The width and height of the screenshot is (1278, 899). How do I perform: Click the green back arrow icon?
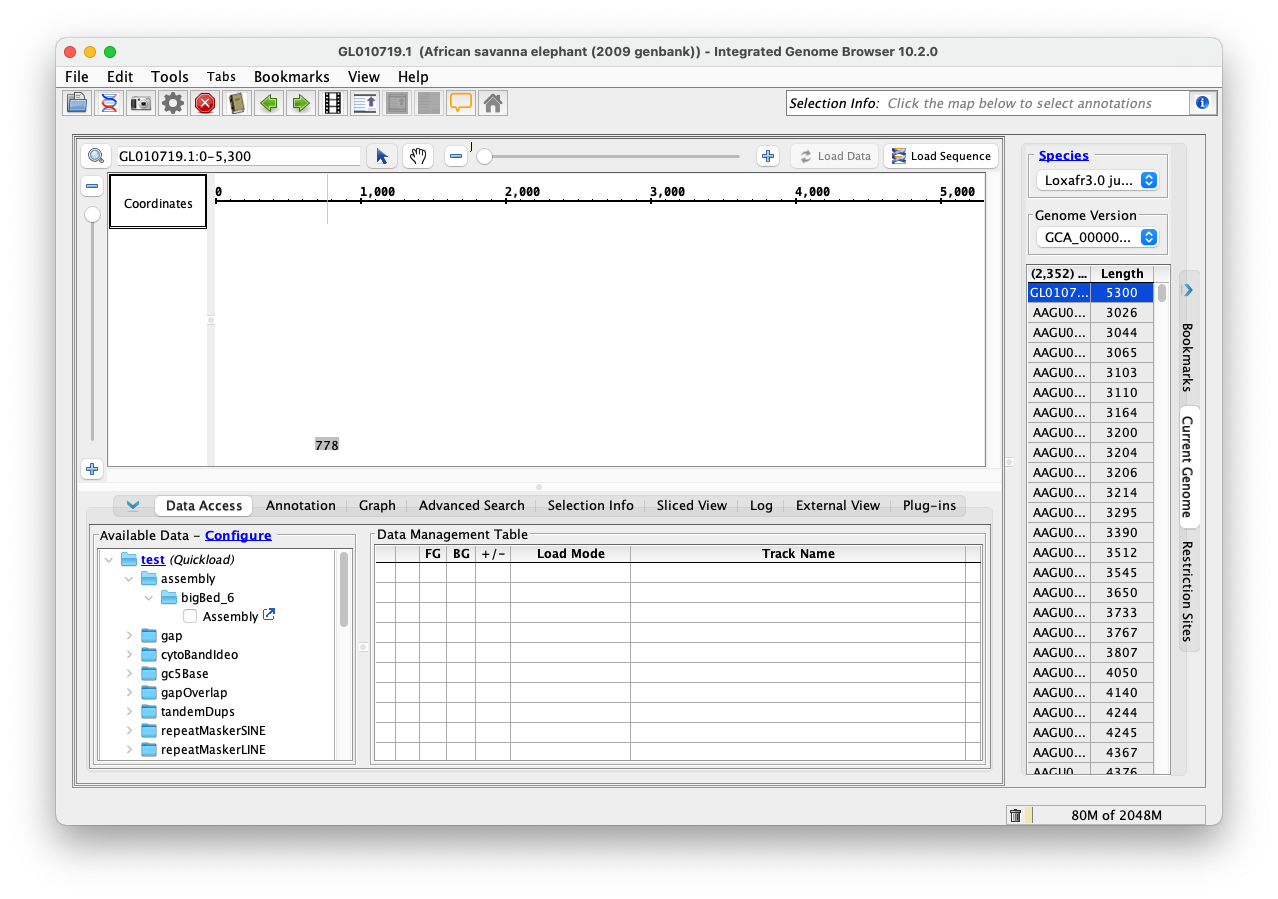pyautogui.click(x=268, y=103)
